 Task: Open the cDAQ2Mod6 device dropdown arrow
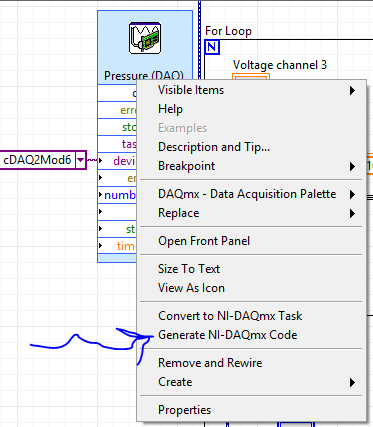80,160
